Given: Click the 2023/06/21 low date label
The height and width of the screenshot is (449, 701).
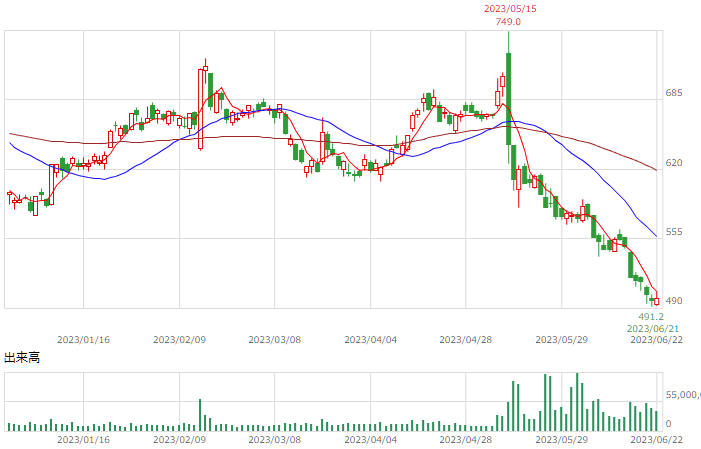Looking at the screenshot, I should (x=653, y=329).
